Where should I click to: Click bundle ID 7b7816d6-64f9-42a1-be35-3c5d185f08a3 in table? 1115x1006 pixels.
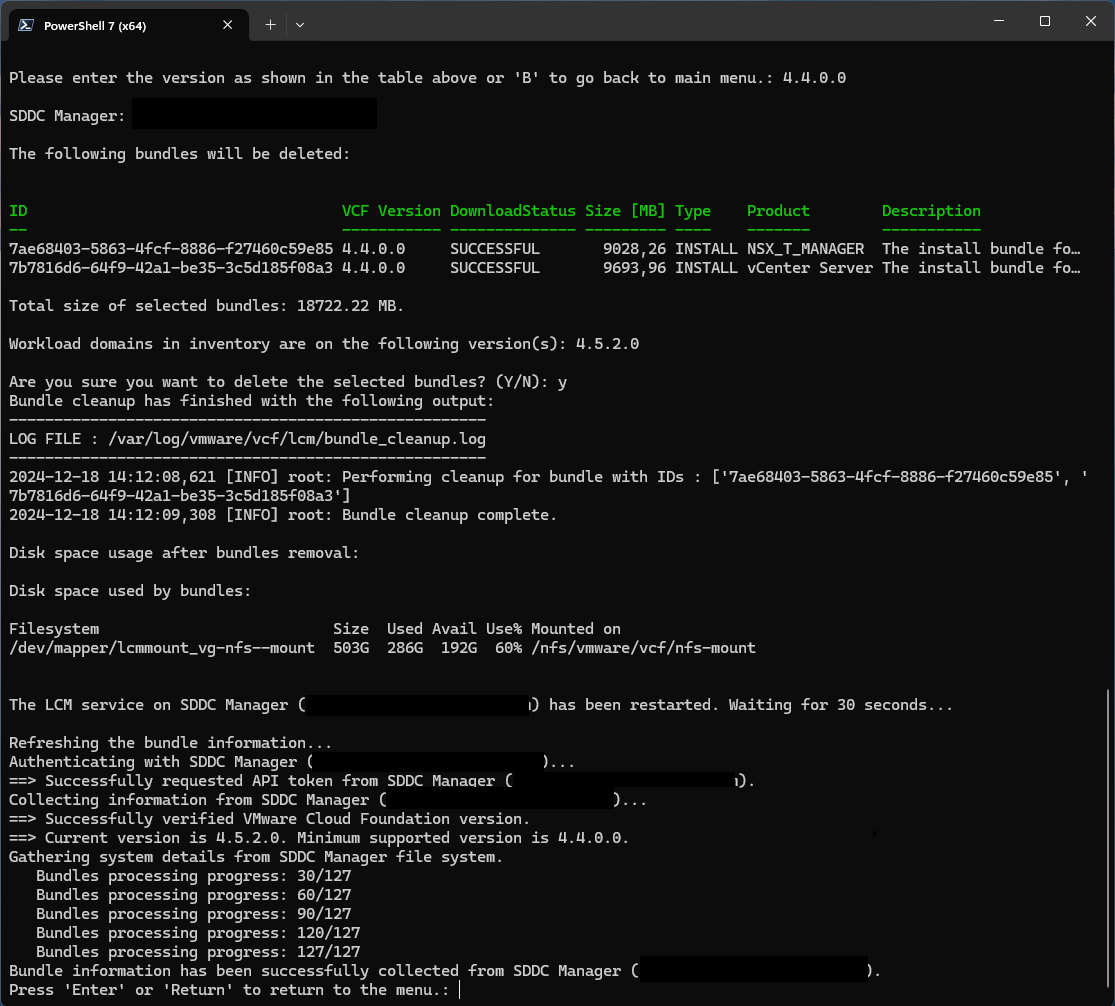pyautogui.click(x=171, y=268)
